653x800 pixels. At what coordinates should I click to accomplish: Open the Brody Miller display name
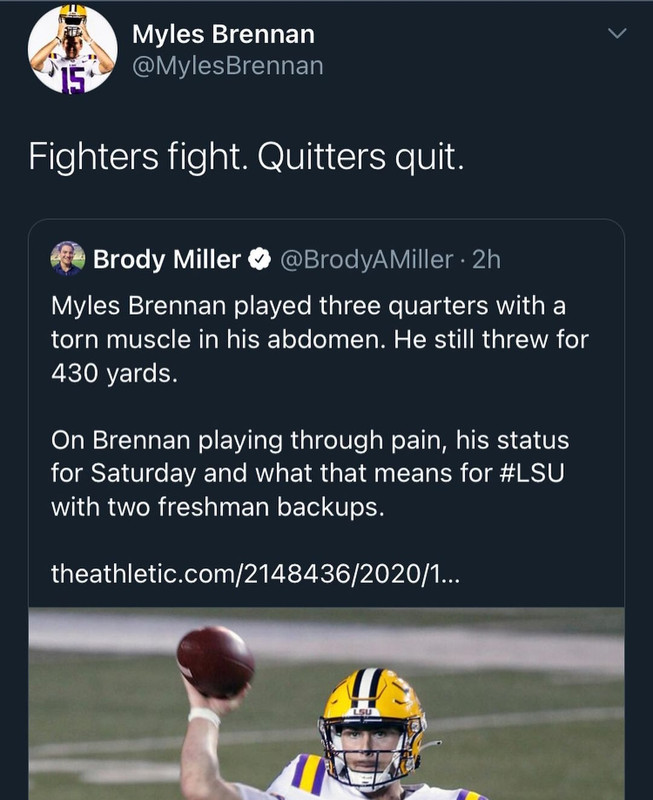click(167, 260)
